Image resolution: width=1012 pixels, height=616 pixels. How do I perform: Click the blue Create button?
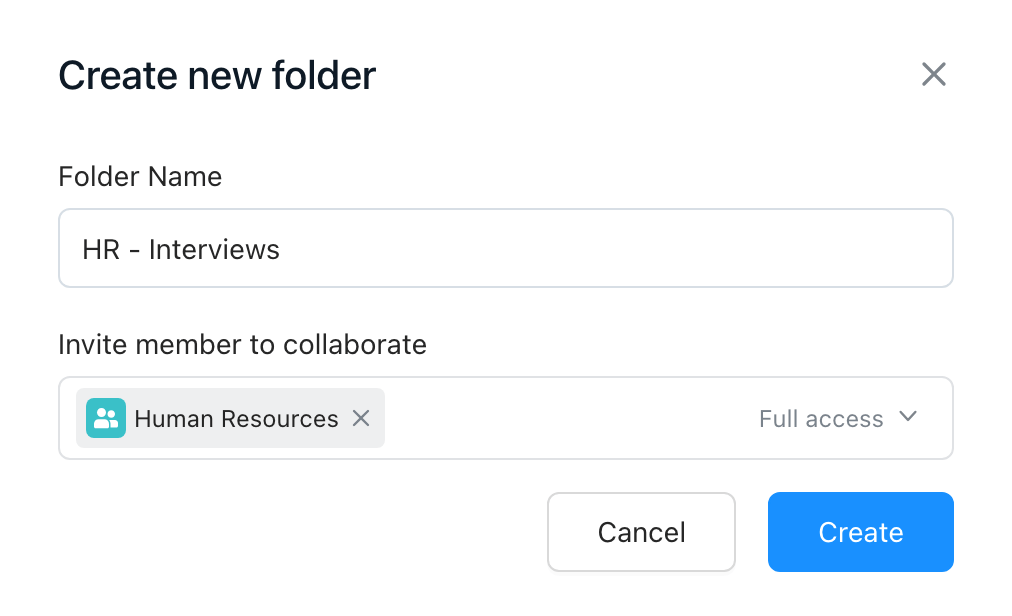click(860, 532)
